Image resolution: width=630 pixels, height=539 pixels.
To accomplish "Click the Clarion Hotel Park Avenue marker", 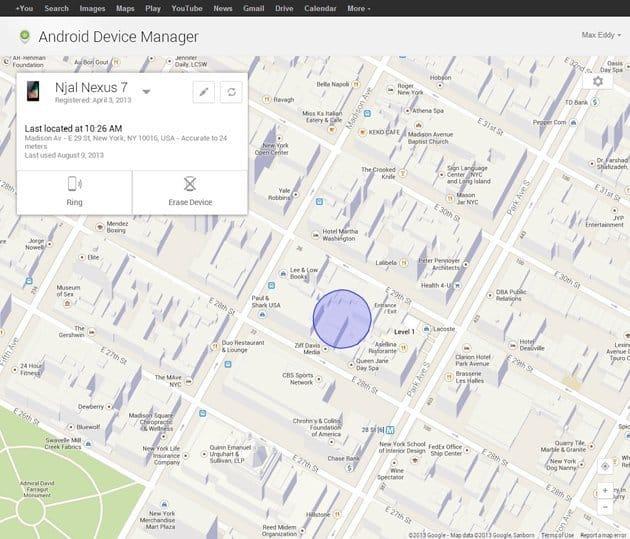I will (466, 348).
